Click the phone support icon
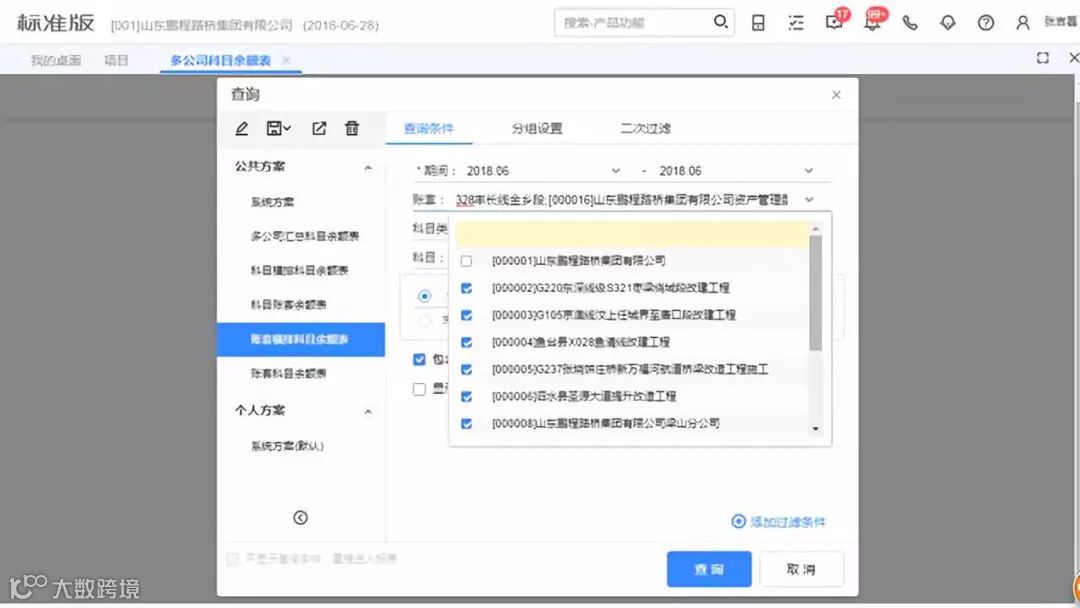 (910, 23)
